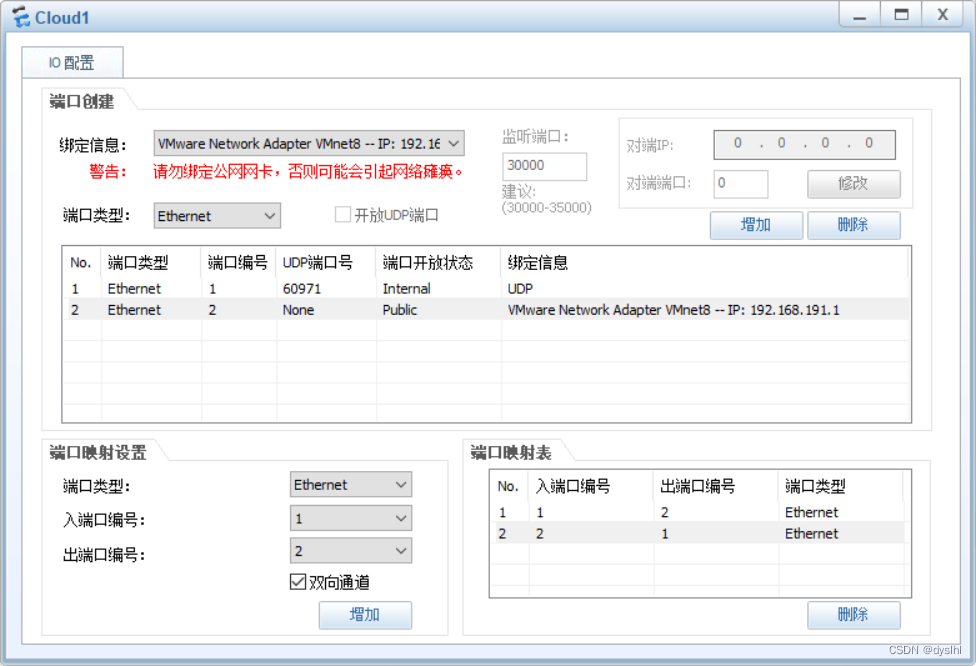Image resolution: width=976 pixels, height=666 pixels.
Task: Select mapping row 1 from port 1 to 2
Action: [698, 512]
